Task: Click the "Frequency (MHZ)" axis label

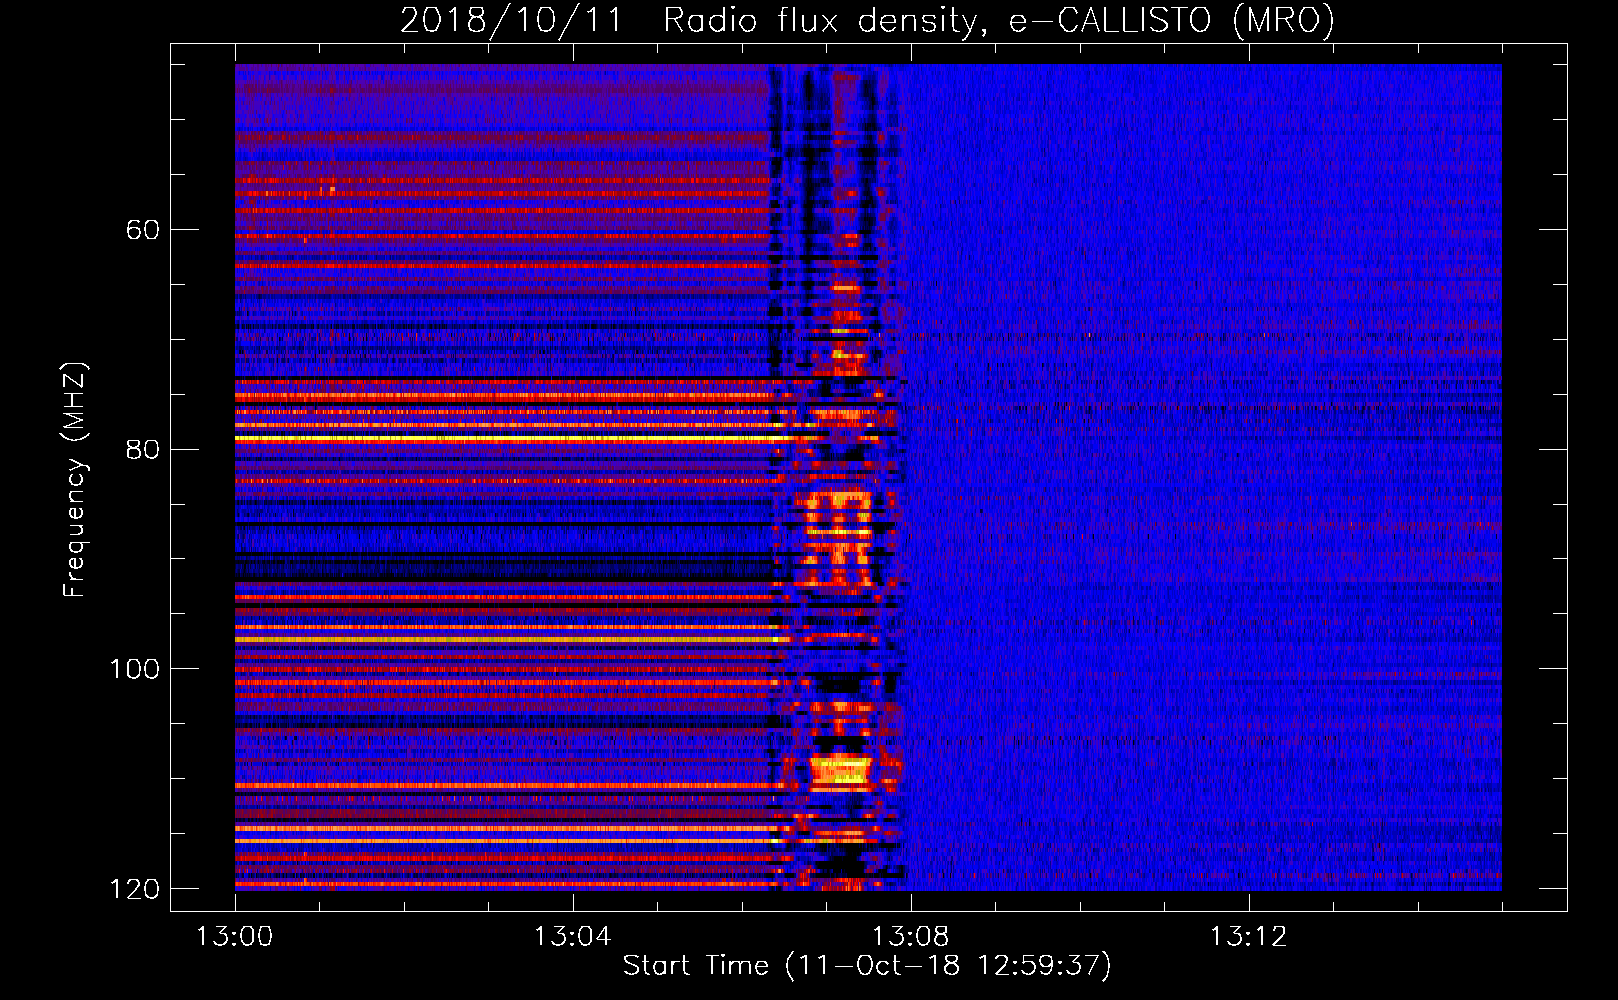Action: click(x=75, y=480)
